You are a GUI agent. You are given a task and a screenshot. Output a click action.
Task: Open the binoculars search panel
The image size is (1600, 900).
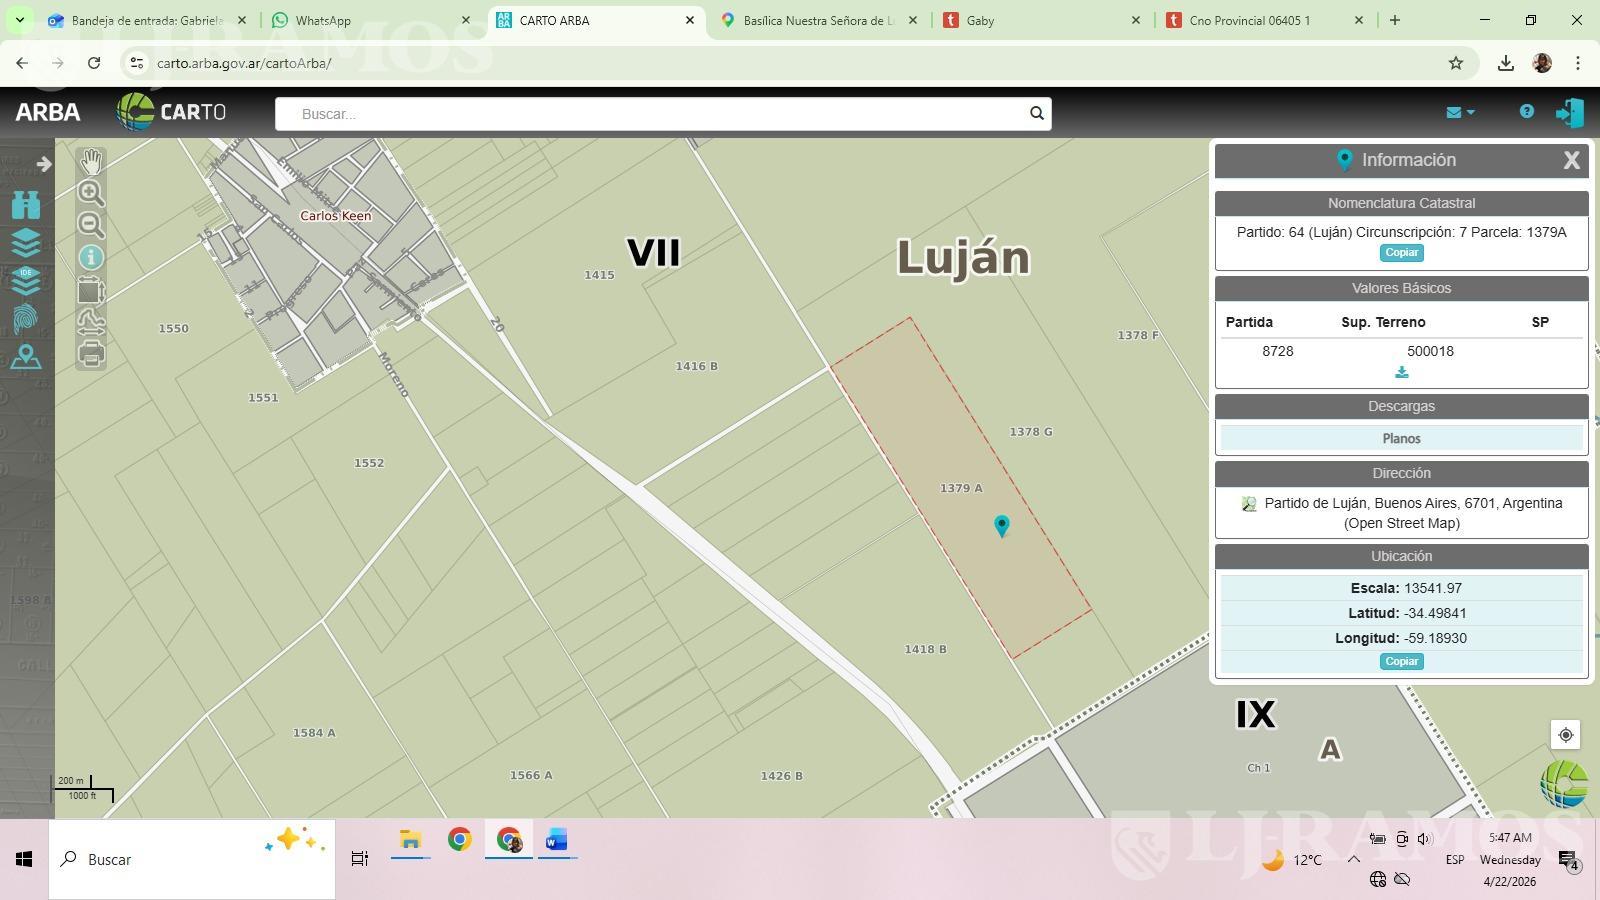(x=26, y=205)
